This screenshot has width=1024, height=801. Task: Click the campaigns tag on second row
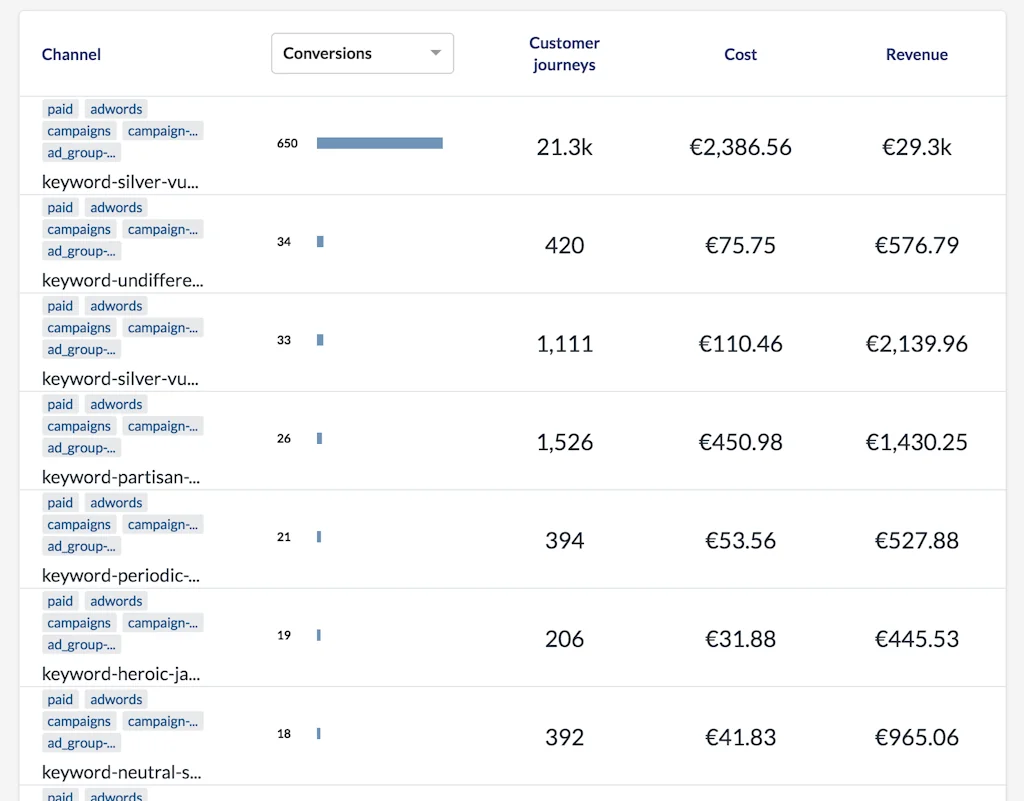coord(78,229)
